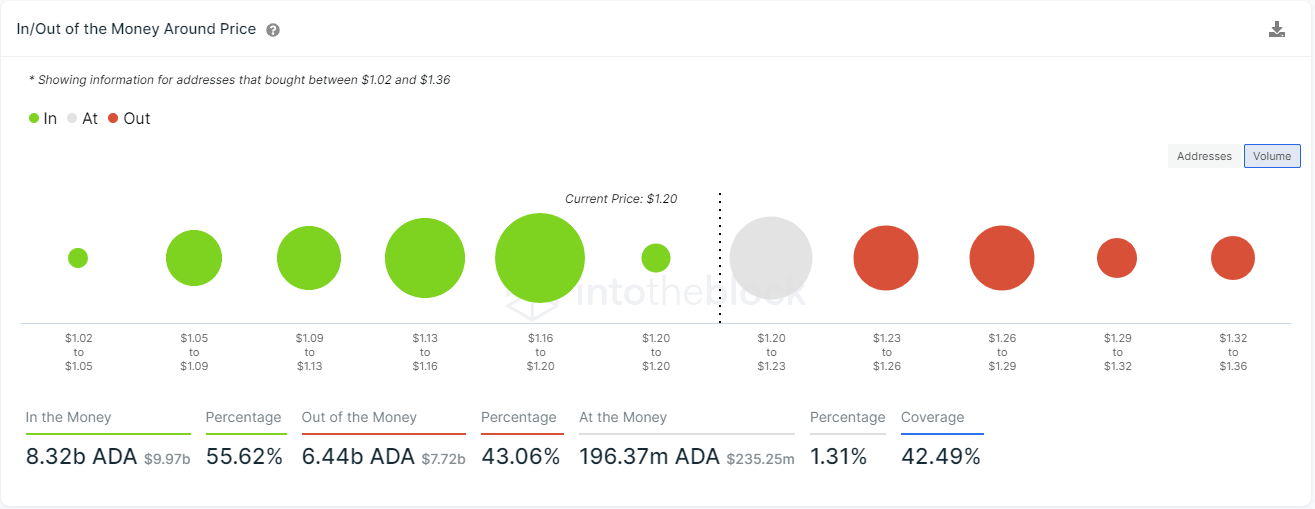Click the small green bubble at $1.02 to $1.05
The height and width of the screenshot is (509, 1315).
(78, 258)
